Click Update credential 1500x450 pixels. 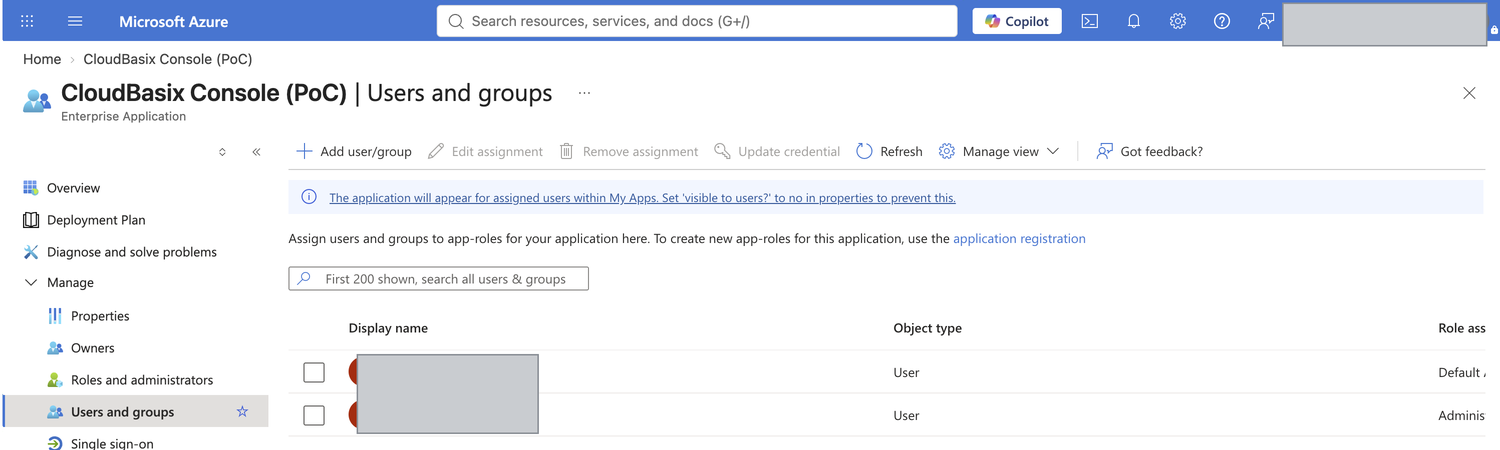777,151
